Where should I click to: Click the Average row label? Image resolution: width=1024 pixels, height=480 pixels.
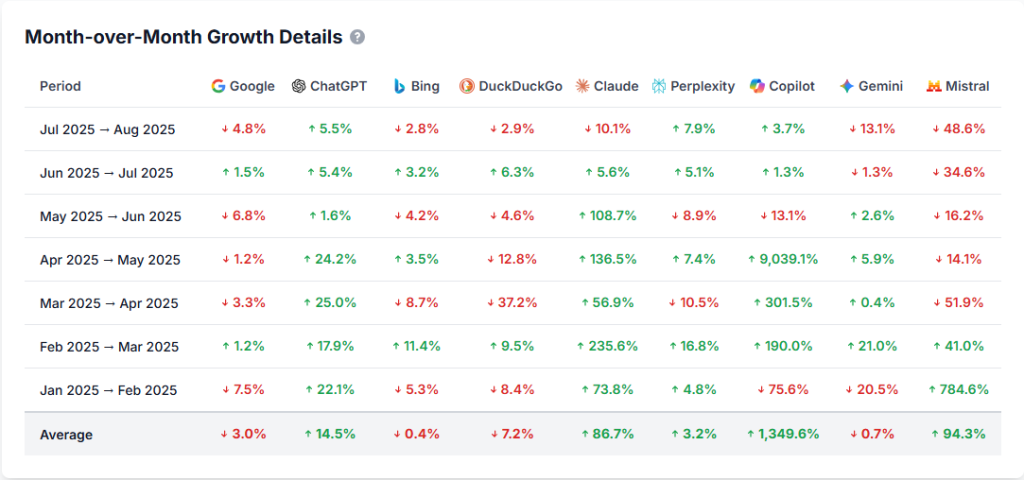pos(66,434)
